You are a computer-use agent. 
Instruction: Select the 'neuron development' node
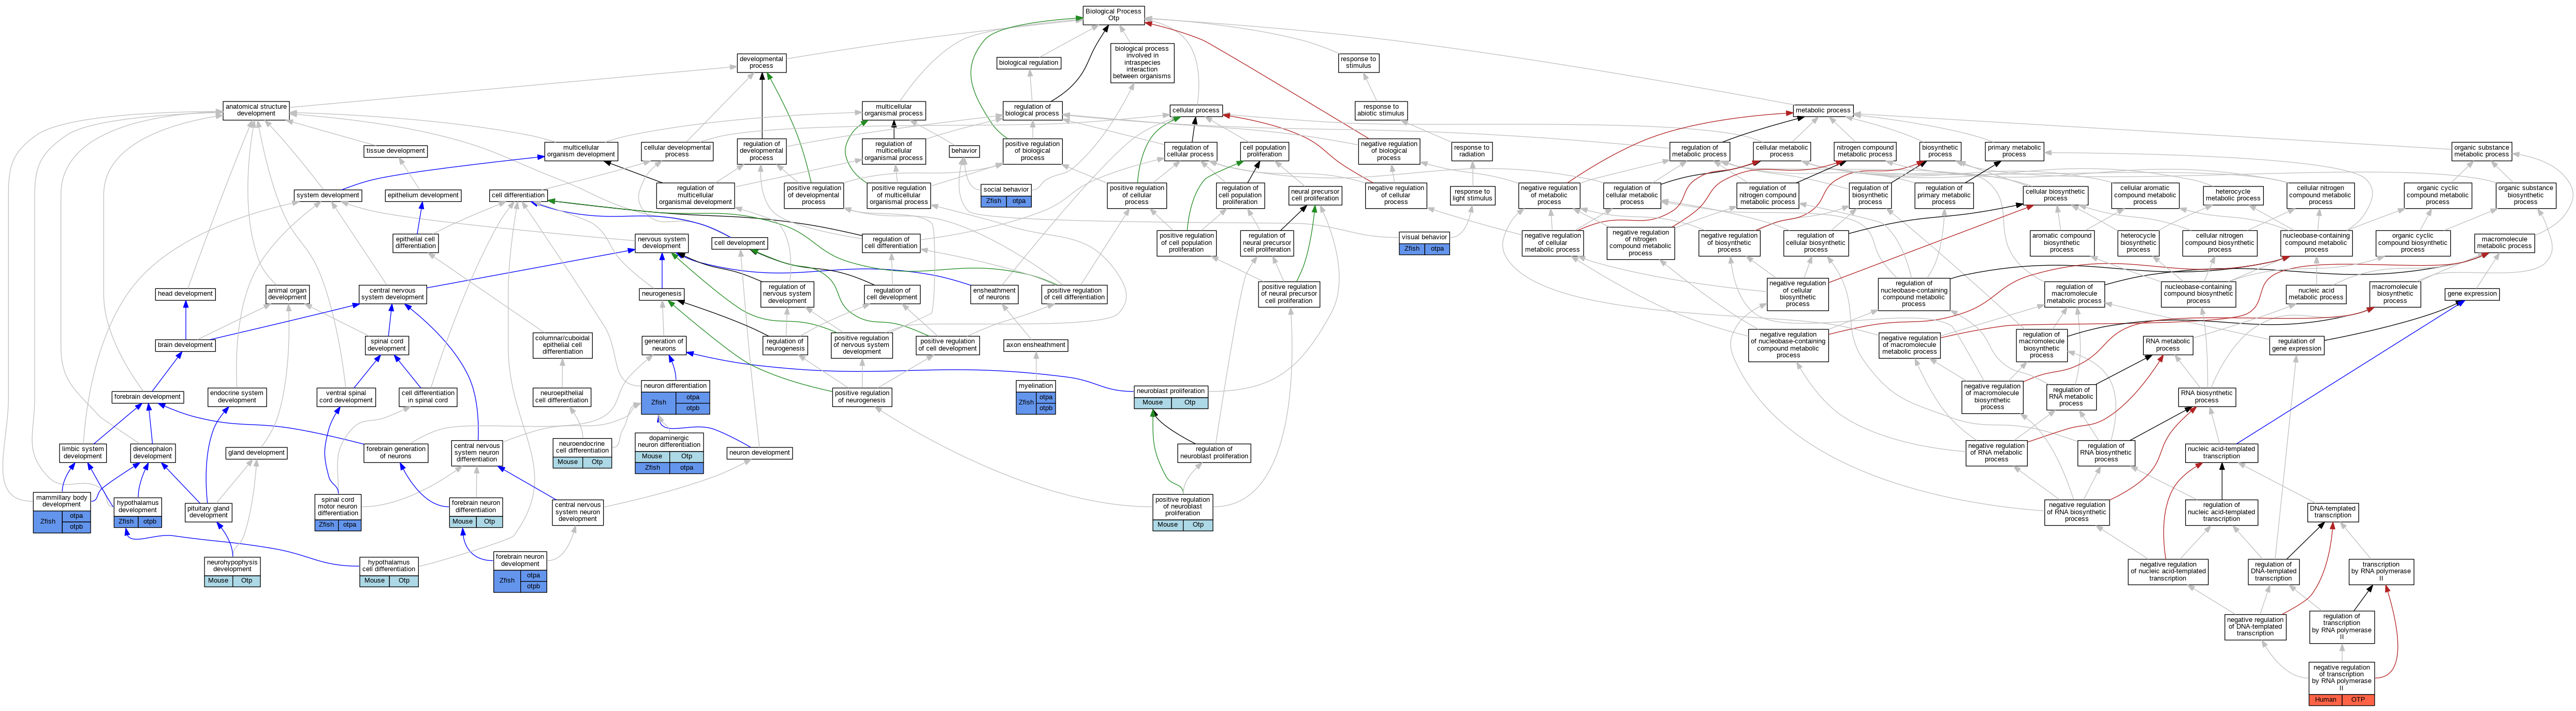pos(760,453)
